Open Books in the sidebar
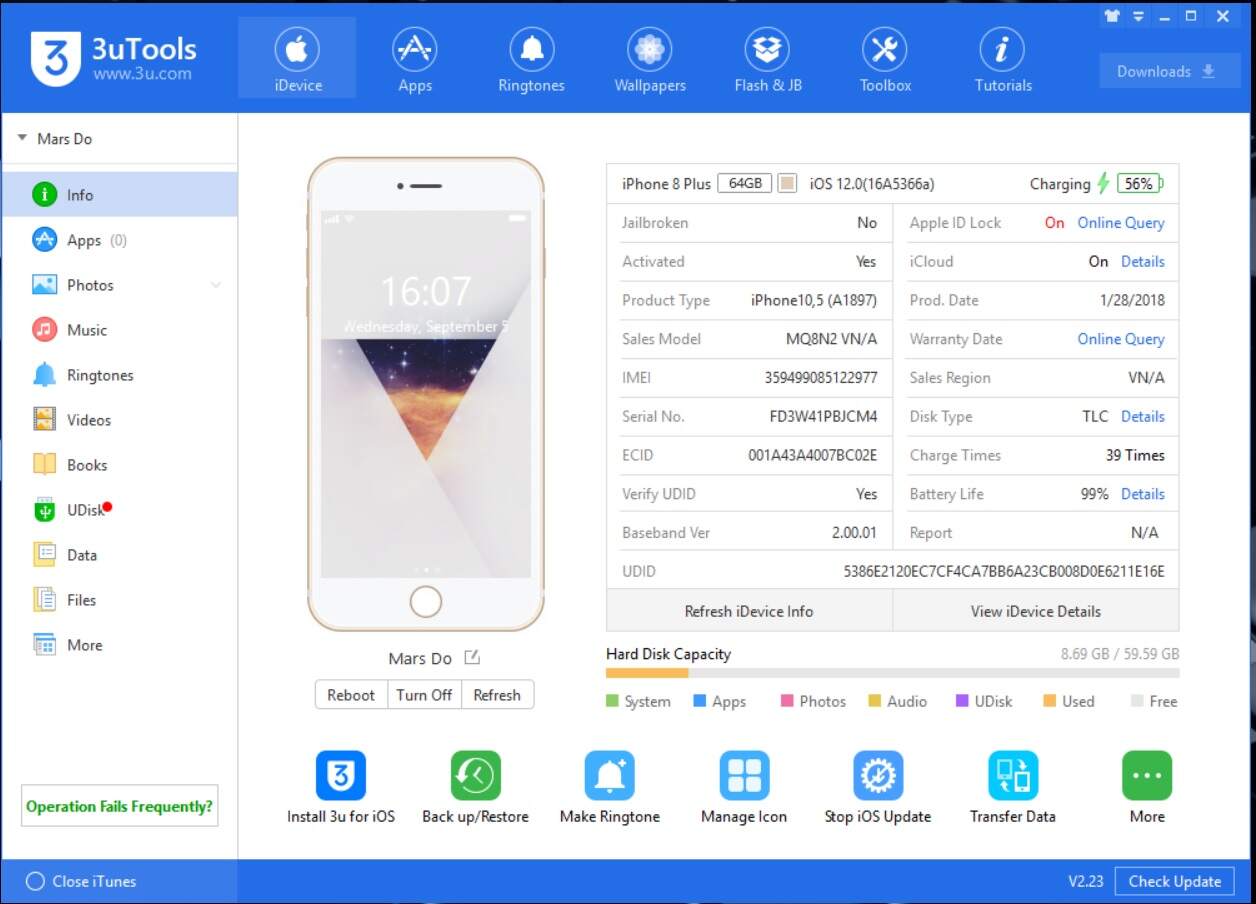The width and height of the screenshot is (1256, 904). 119,465
